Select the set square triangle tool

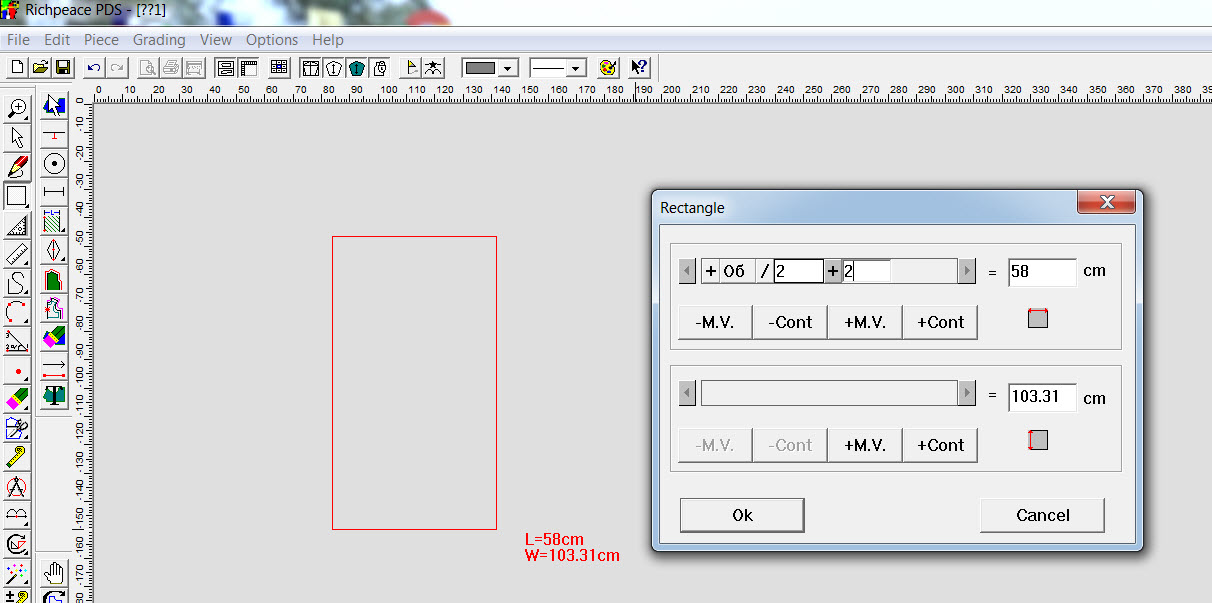coord(17,224)
